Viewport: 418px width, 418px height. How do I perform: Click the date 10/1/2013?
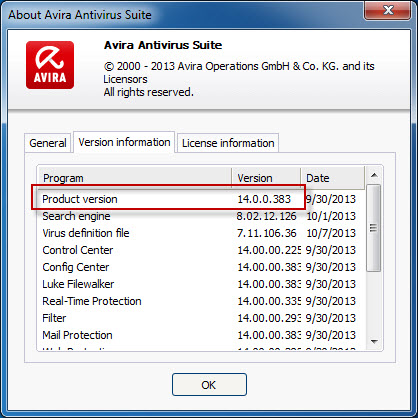click(x=331, y=216)
